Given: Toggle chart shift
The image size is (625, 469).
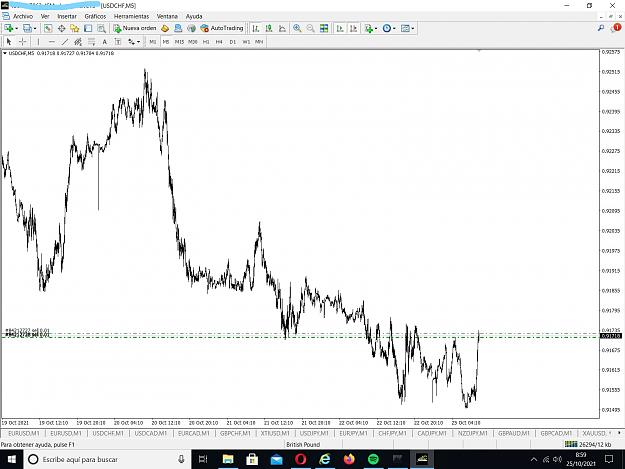Looking at the screenshot, I should click(x=353, y=28).
